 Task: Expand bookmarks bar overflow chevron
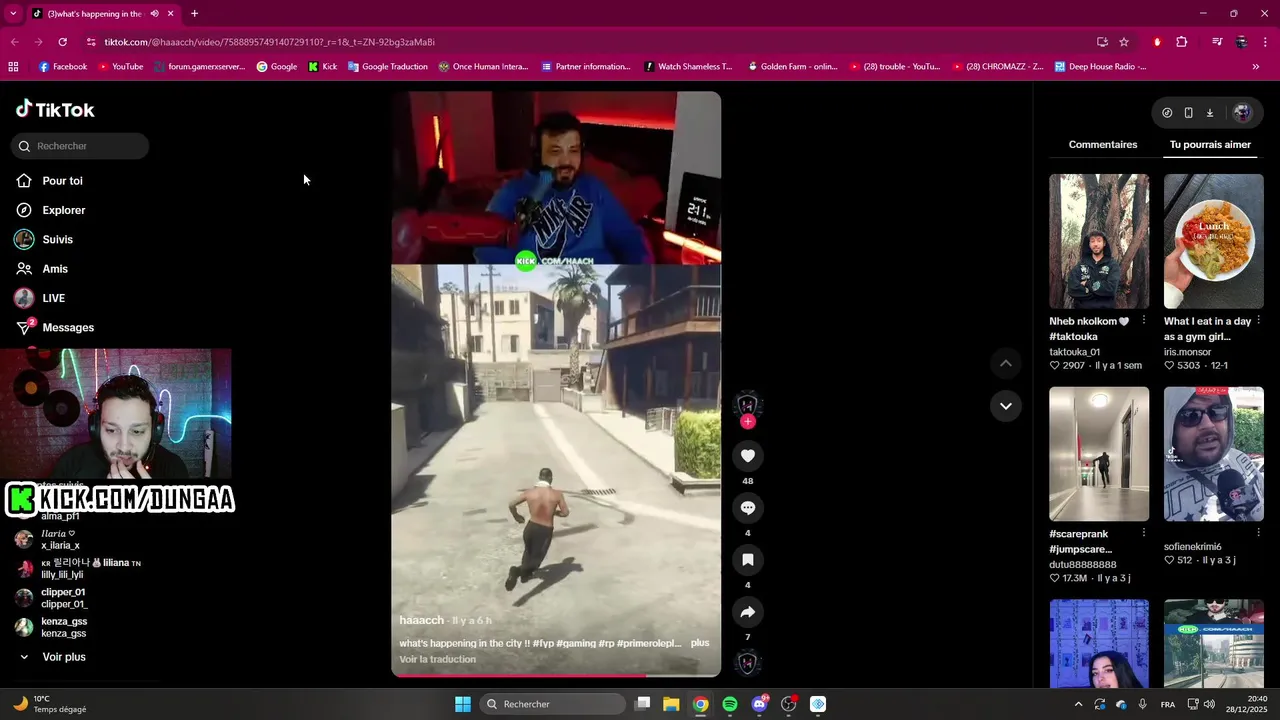(x=1256, y=67)
